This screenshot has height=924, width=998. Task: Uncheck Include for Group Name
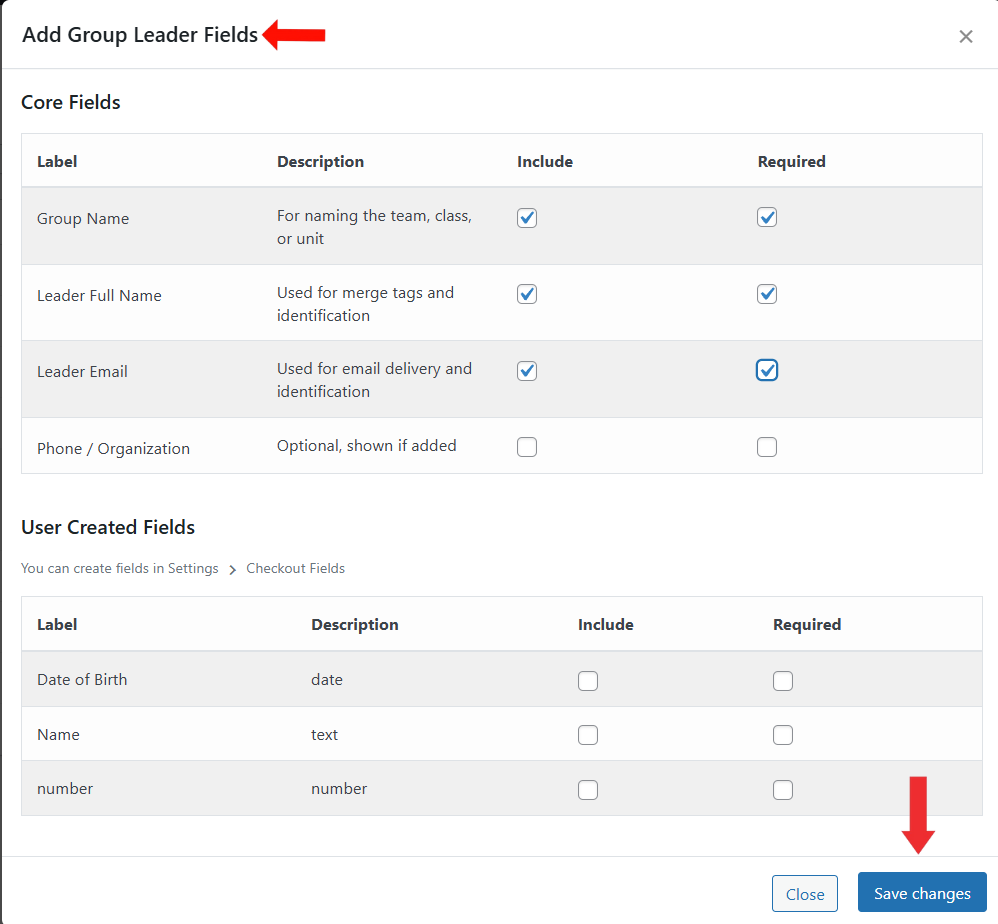pos(527,218)
